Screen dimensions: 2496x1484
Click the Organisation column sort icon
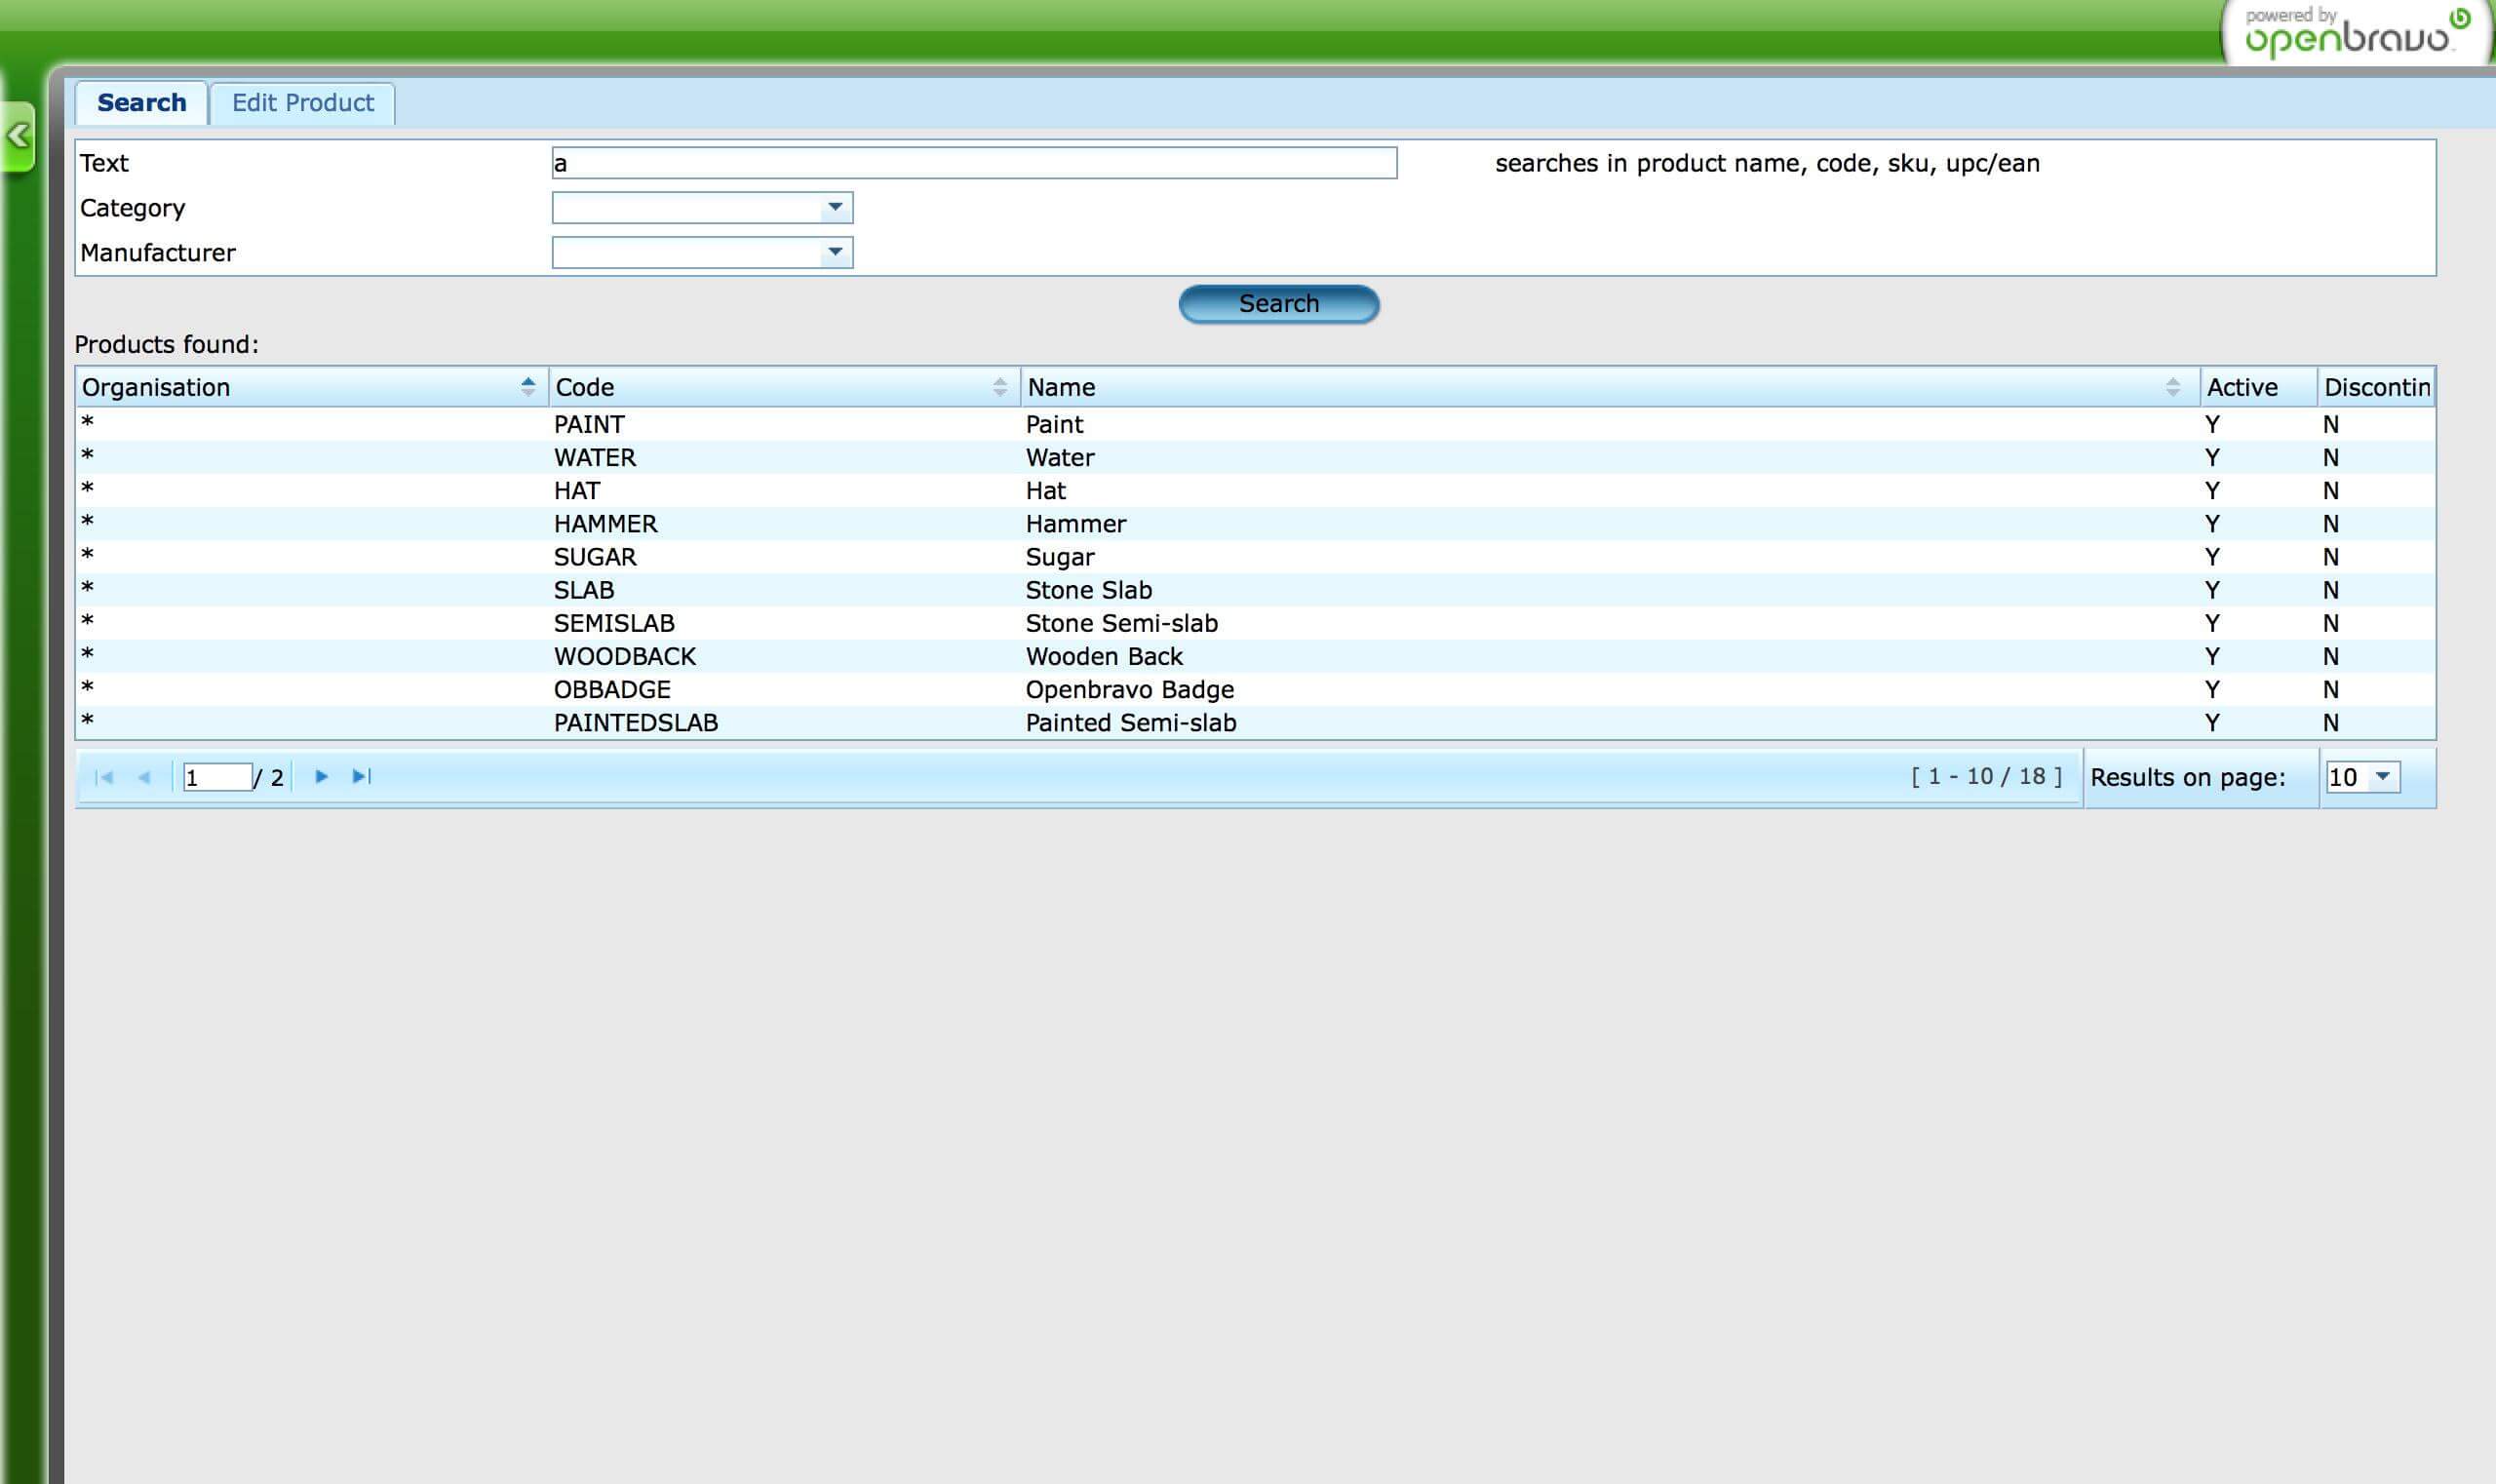[528, 385]
